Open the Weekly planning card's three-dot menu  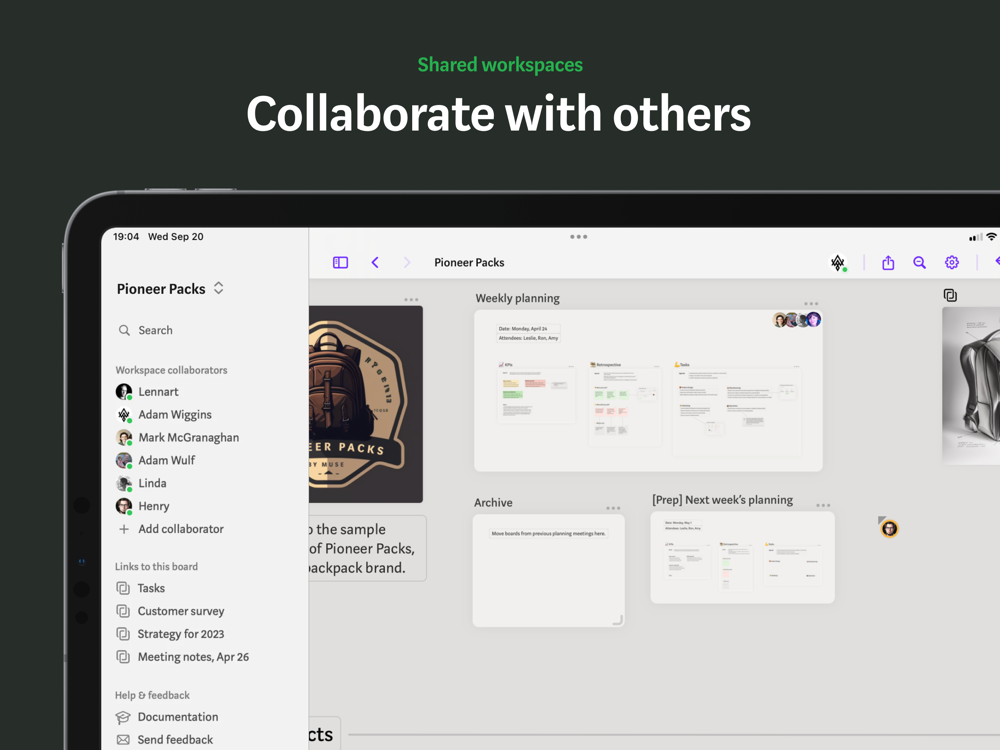point(811,304)
